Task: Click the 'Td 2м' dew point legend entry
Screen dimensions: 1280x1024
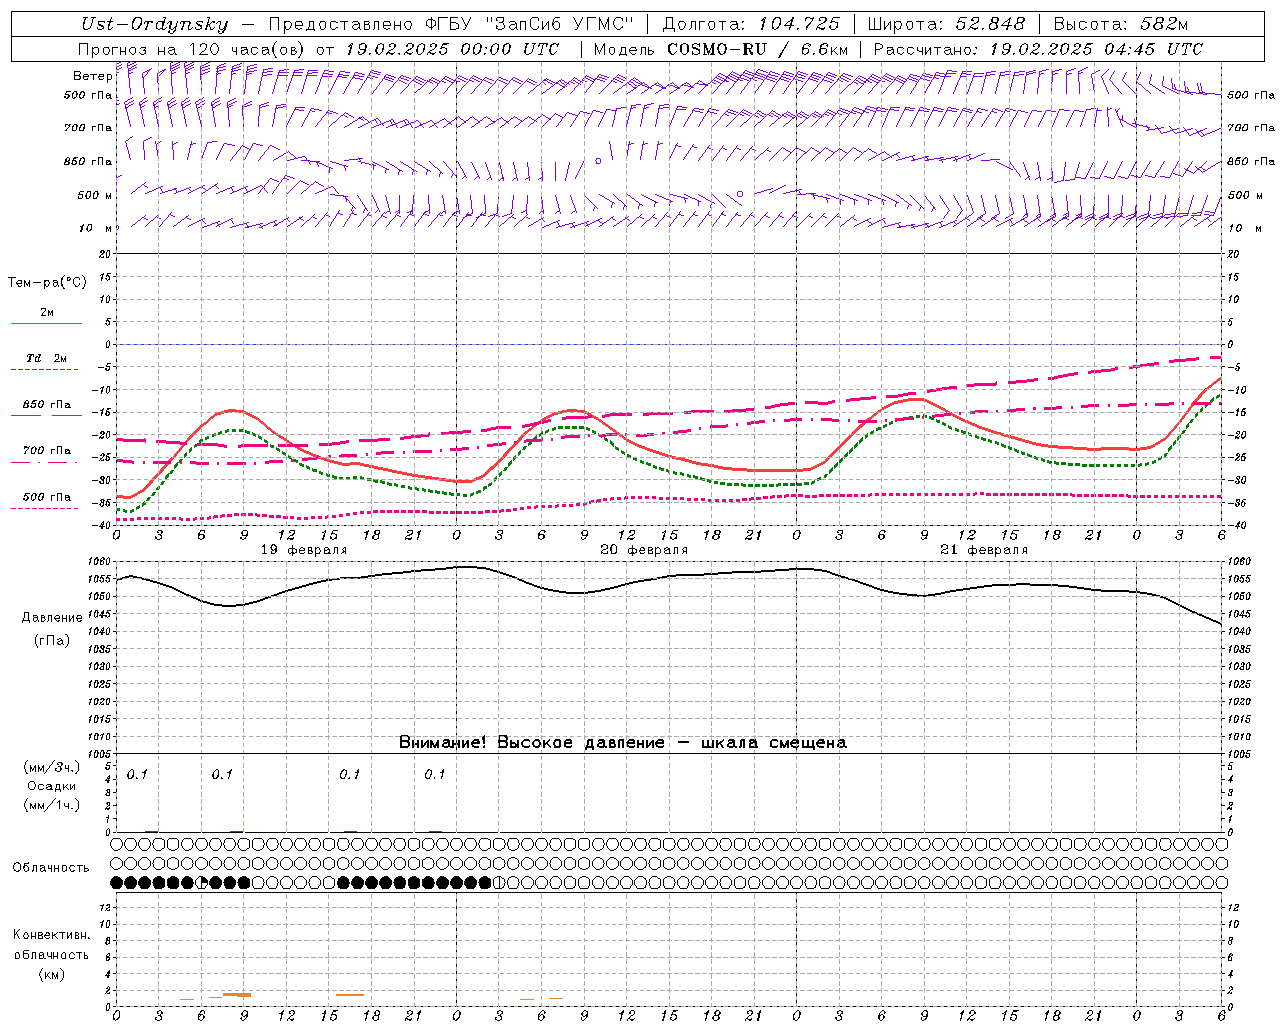Action: pyautogui.click(x=46, y=363)
